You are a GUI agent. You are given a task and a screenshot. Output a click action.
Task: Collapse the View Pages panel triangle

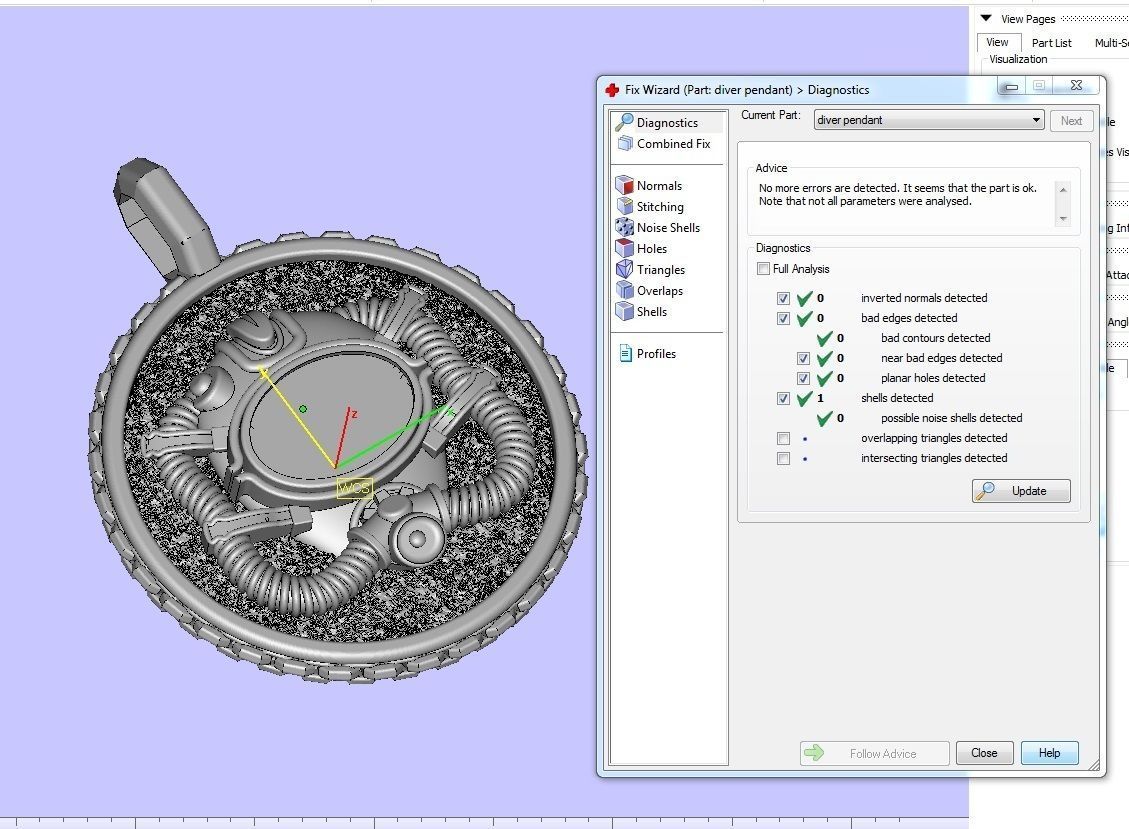[x=986, y=18]
